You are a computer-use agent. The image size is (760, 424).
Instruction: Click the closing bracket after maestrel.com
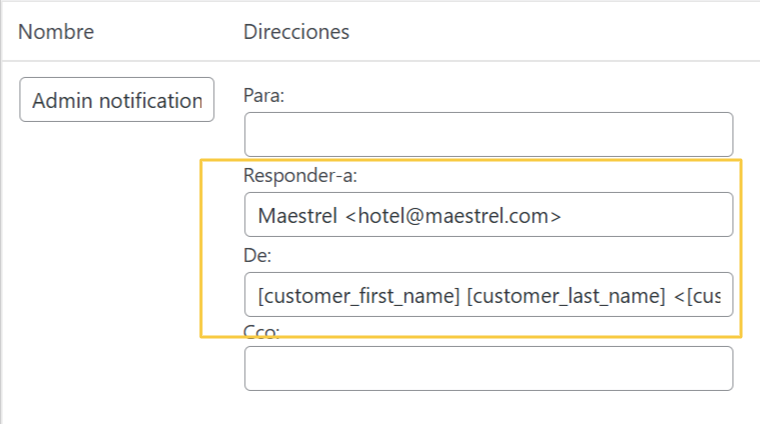click(x=556, y=215)
